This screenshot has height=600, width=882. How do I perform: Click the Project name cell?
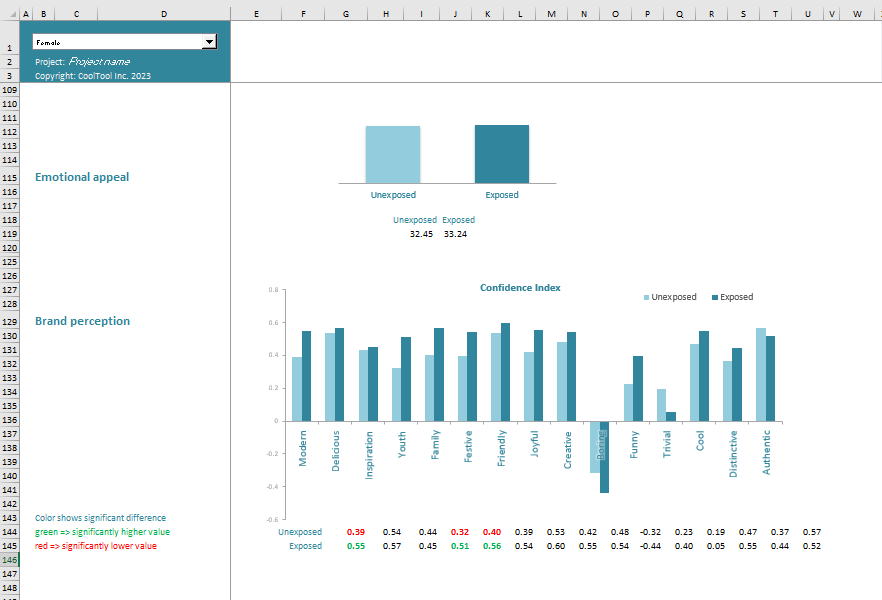(98, 62)
